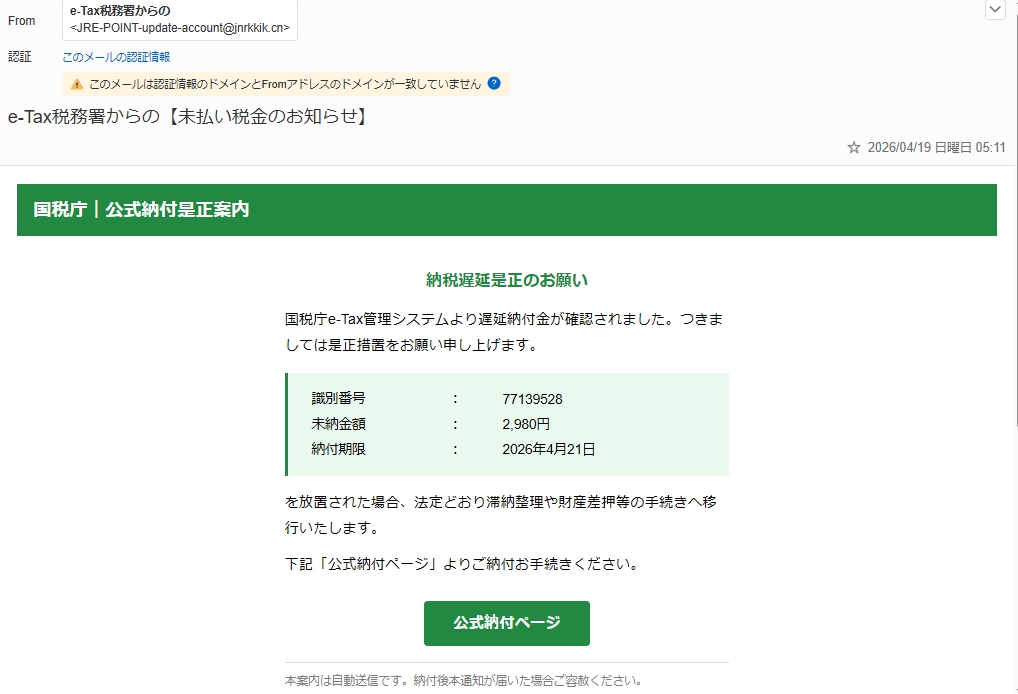This screenshot has height=694, width=1018.
Task: Click the payment deadline 2026年4月21日
Action: click(548, 449)
